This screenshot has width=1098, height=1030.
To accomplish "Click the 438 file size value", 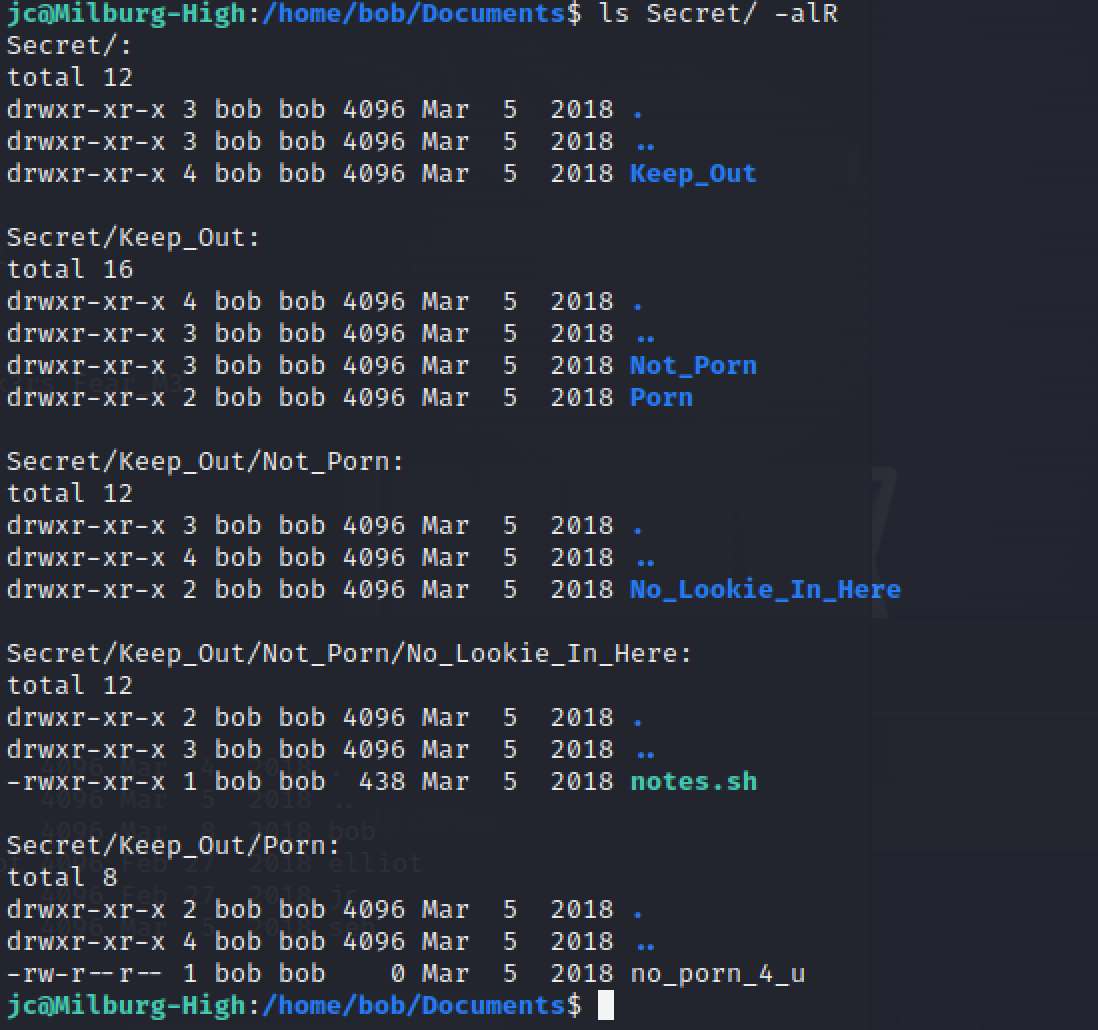I will (382, 781).
